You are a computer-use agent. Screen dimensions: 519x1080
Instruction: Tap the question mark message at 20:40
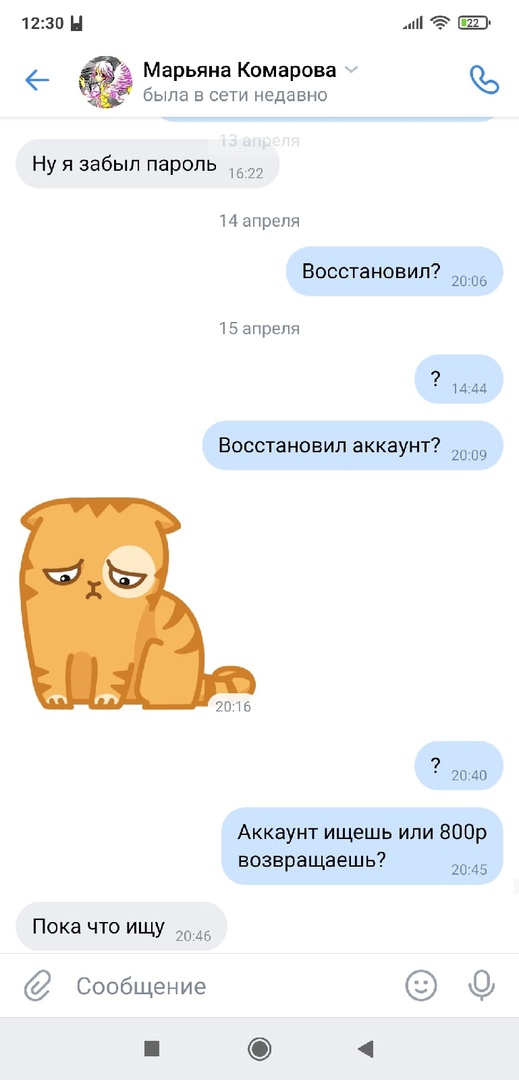pos(459,766)
